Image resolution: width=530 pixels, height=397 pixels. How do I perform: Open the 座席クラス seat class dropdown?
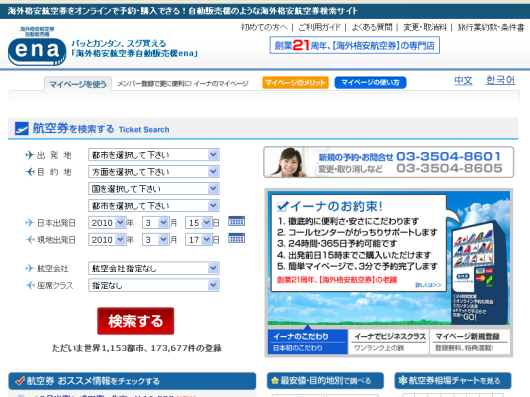click(x=154, y=285)
